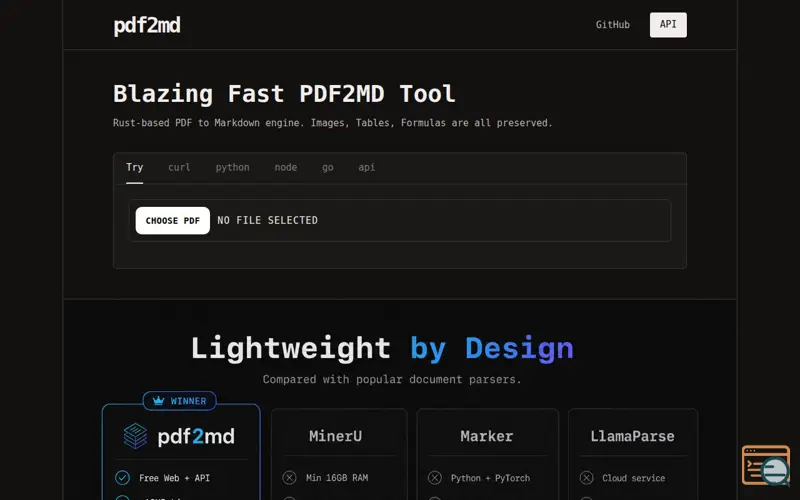
Task: Click the WINNER badge label
Action: pos(188,401)
